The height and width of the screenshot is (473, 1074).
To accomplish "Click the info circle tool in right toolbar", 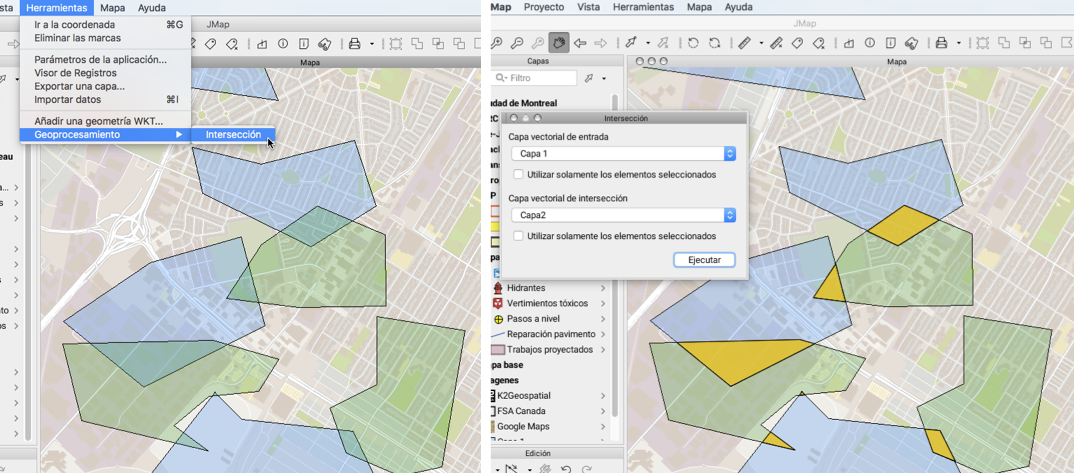I will click(x=870, y=43).
